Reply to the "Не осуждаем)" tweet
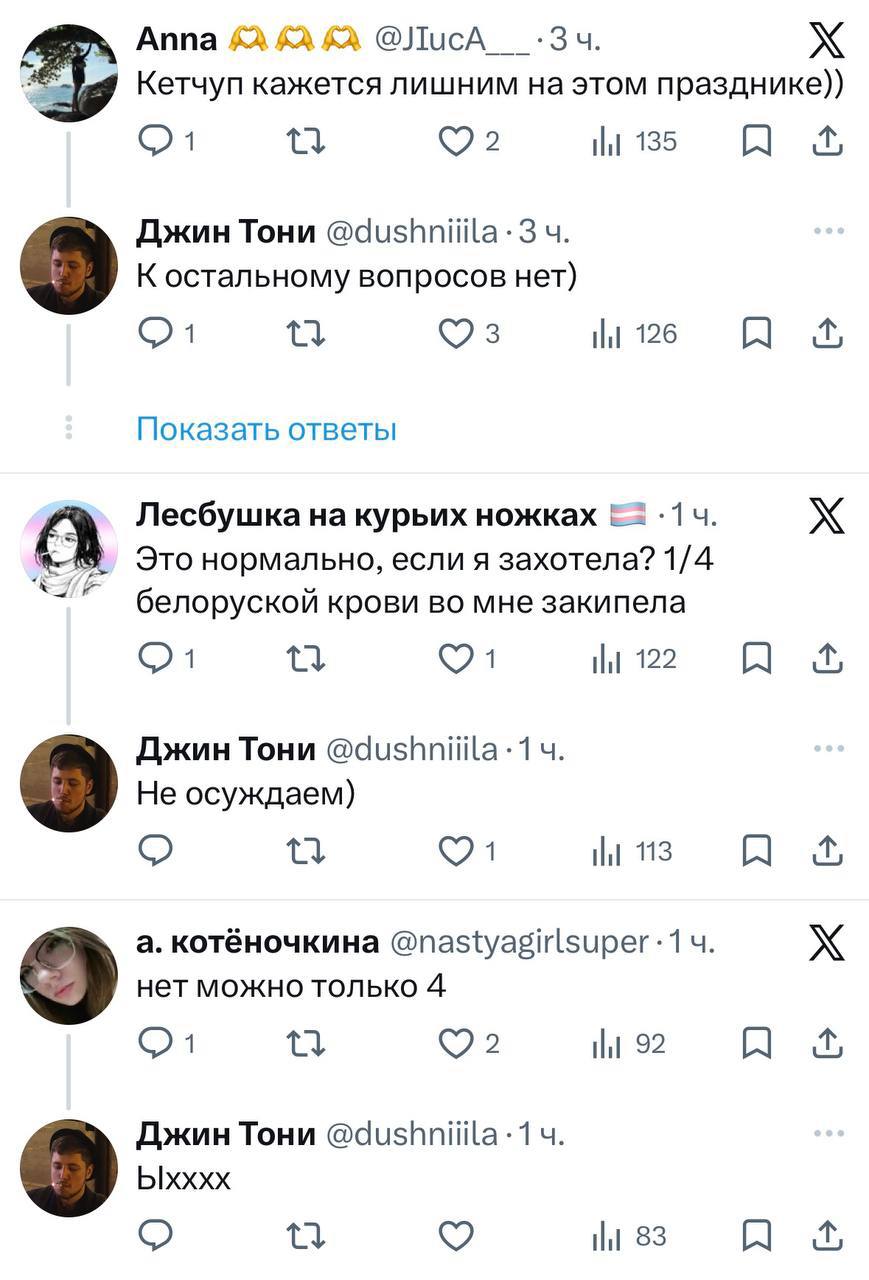Image resolution: width=869 pixels, height=1280 pixels. pyautogui.click(x=156, y=851)
